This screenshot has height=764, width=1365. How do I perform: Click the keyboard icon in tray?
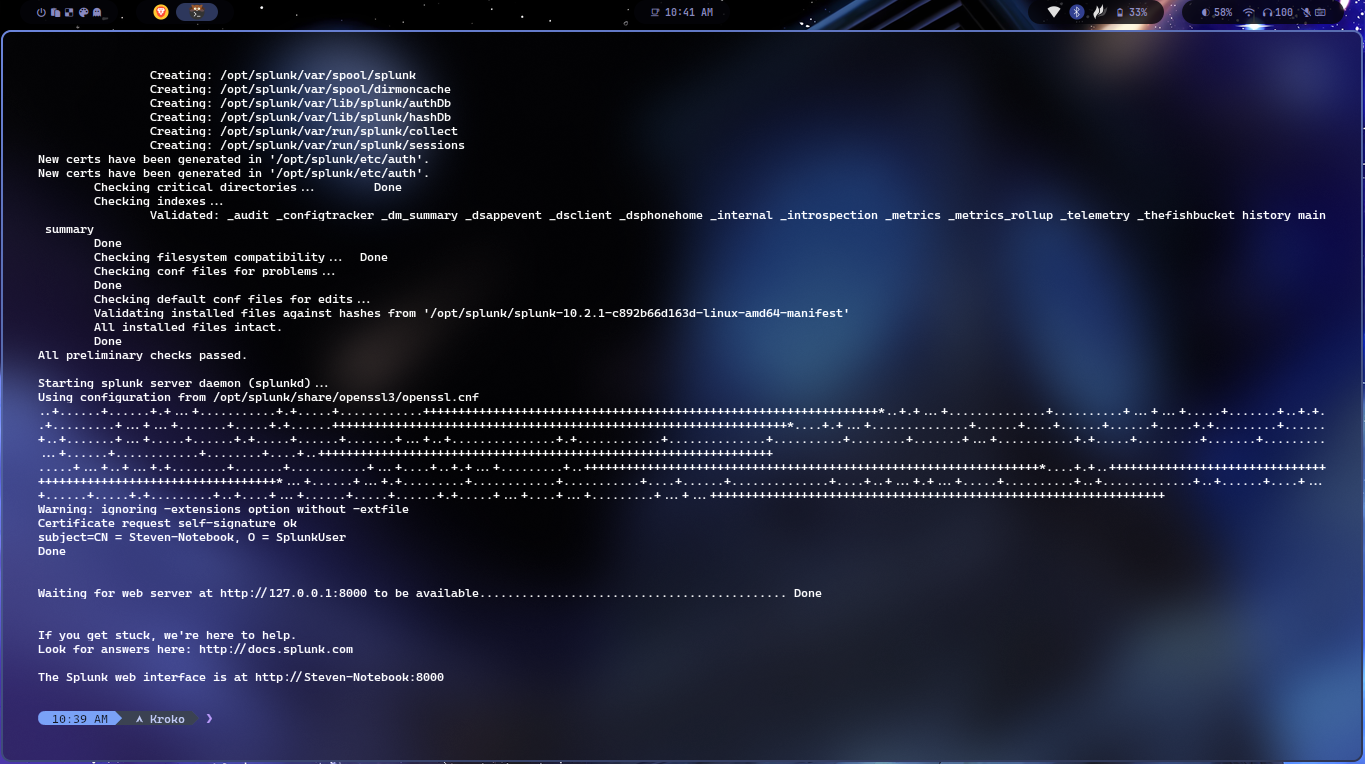pos(1320,12)
